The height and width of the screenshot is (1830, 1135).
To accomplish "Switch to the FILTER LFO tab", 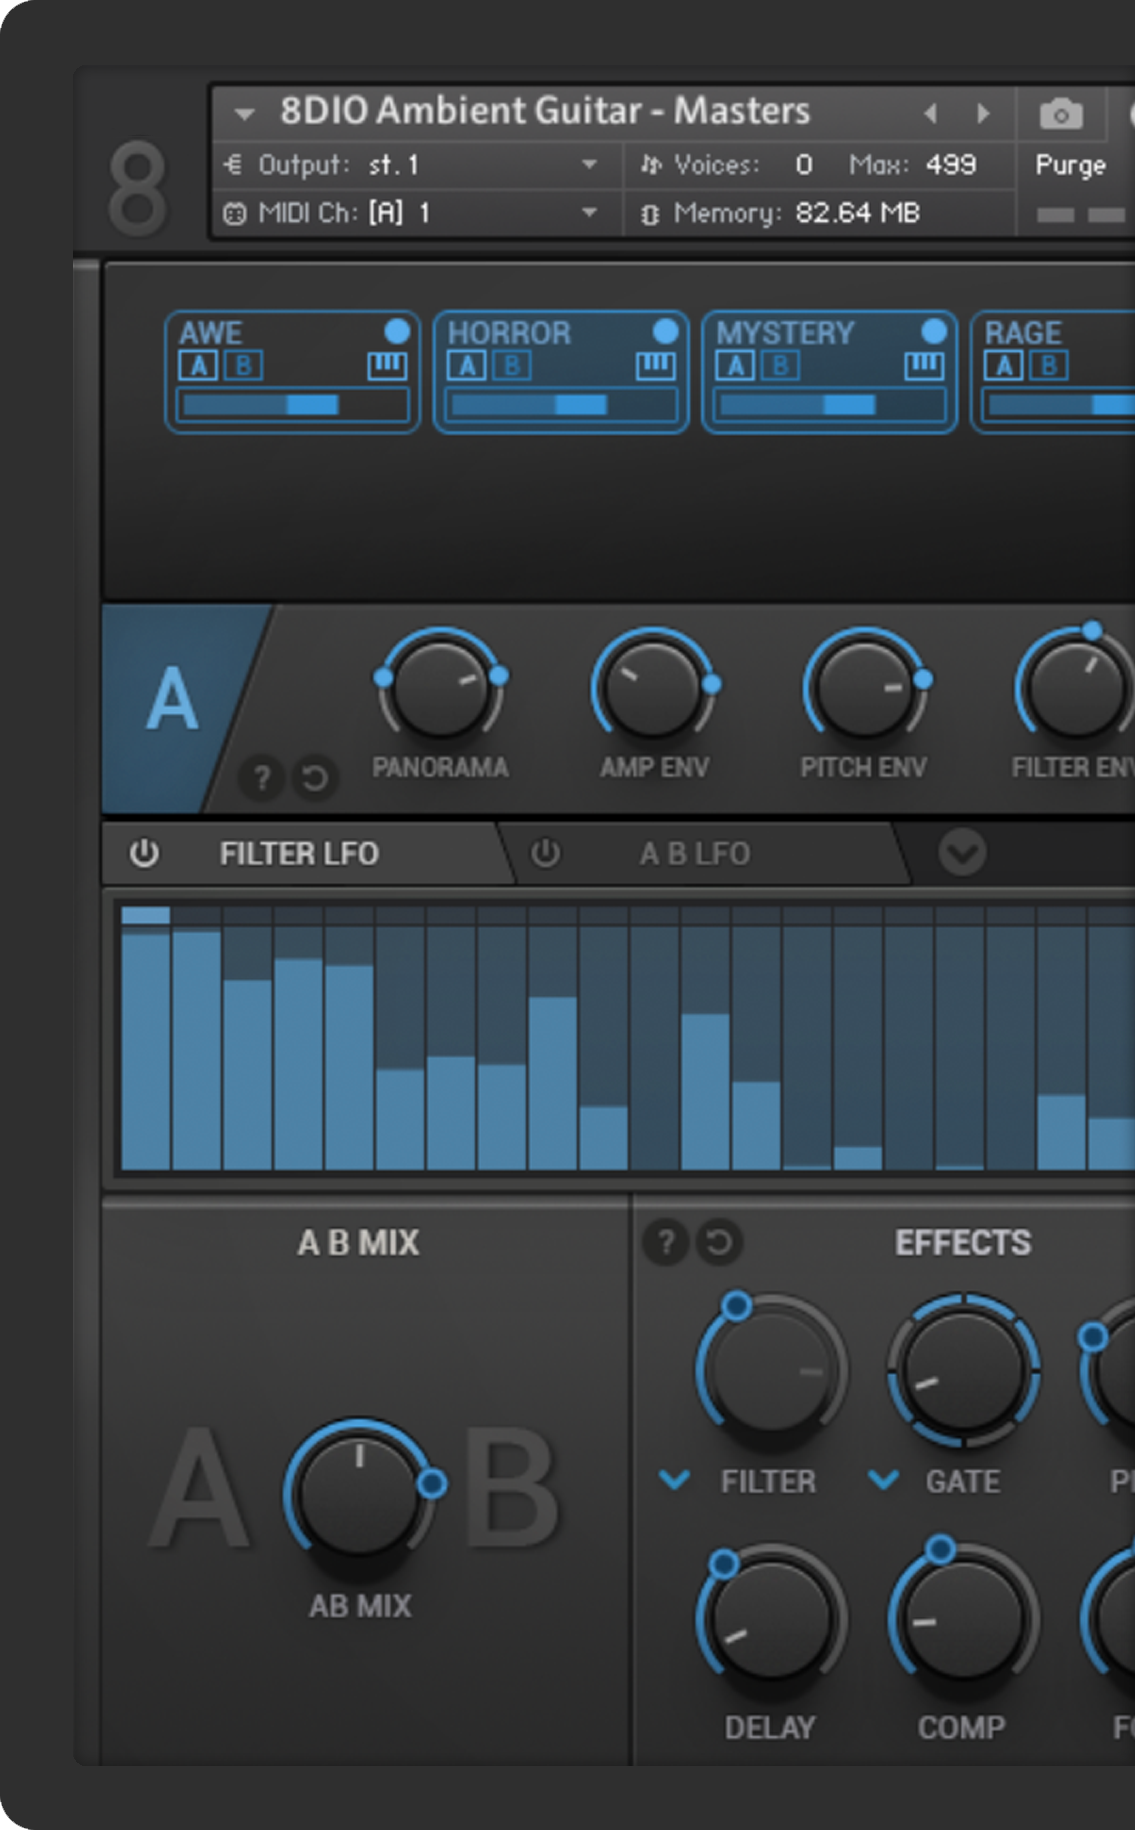I will pos(299,854).
